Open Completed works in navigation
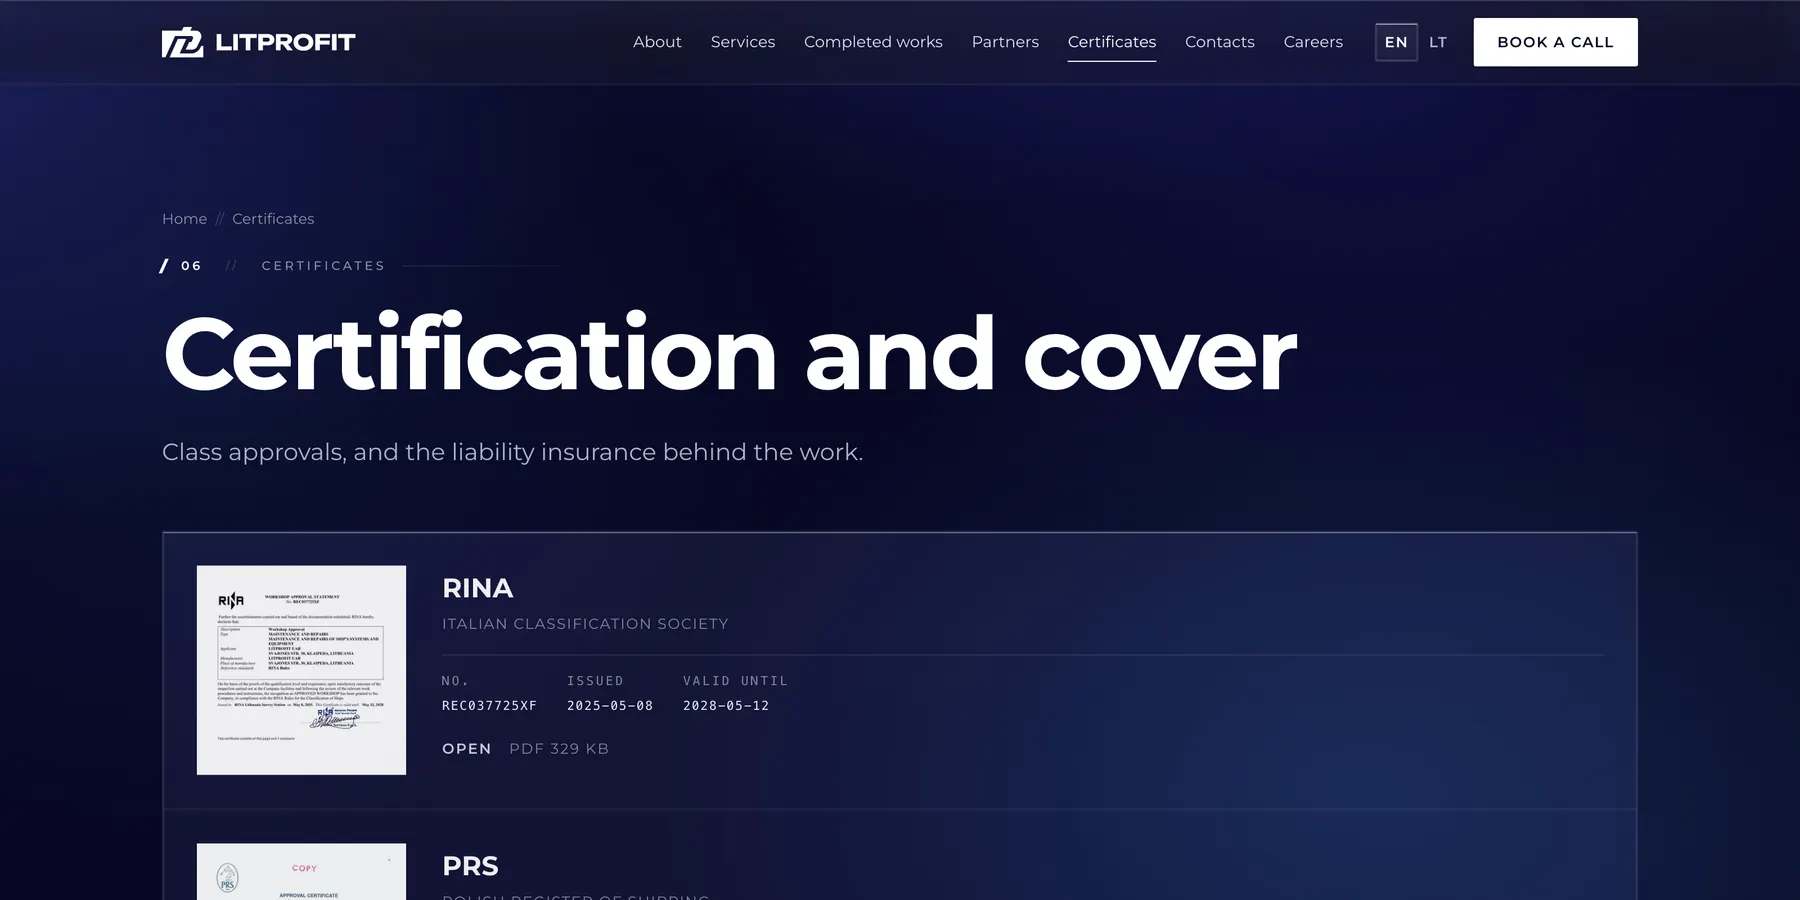1800x900 pixels. (873, 42)
